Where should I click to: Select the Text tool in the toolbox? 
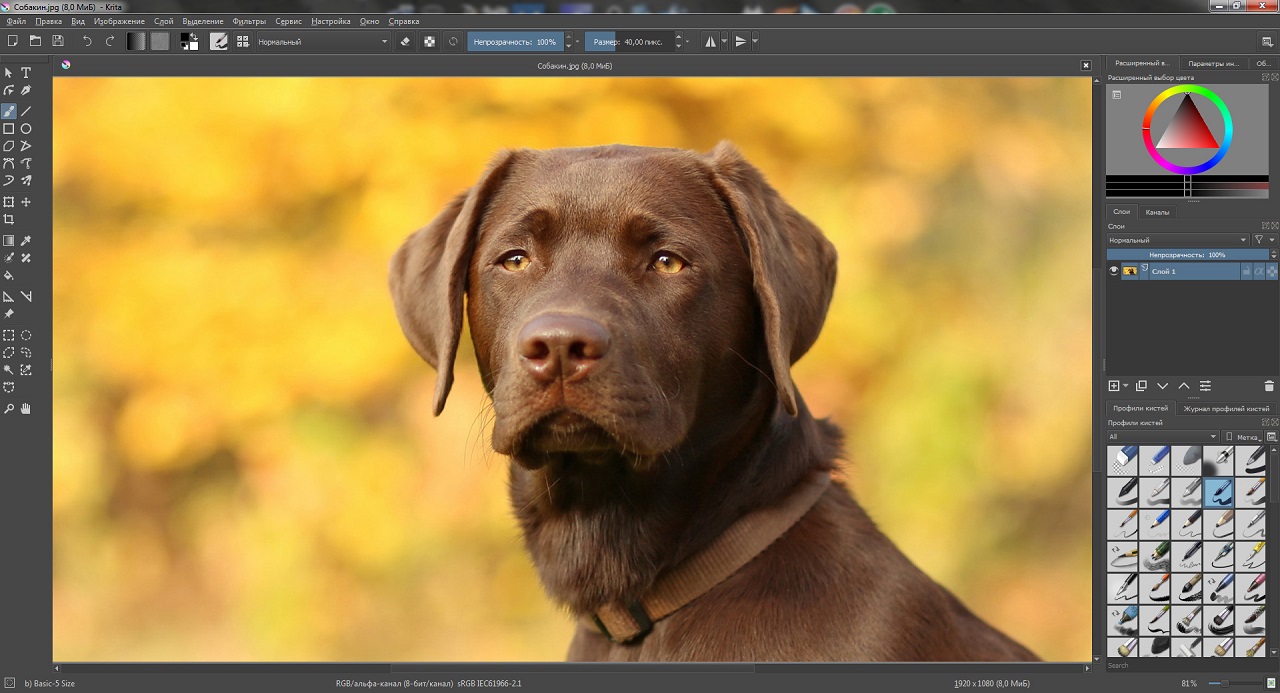pyautogui.click(x=26, y=73)
